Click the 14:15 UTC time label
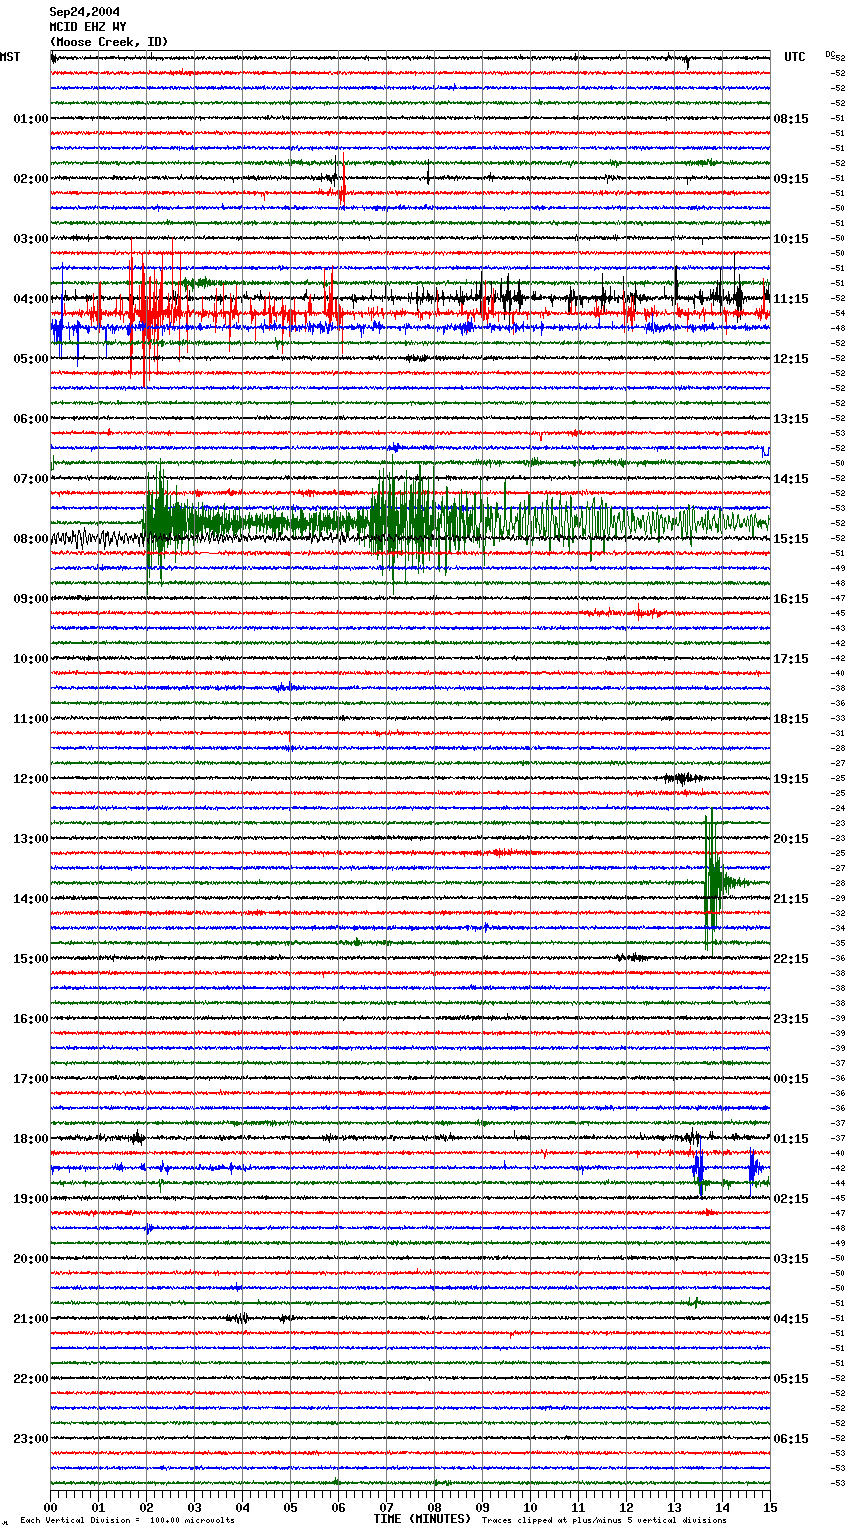 pyautogui.click(x=791, y=479)
